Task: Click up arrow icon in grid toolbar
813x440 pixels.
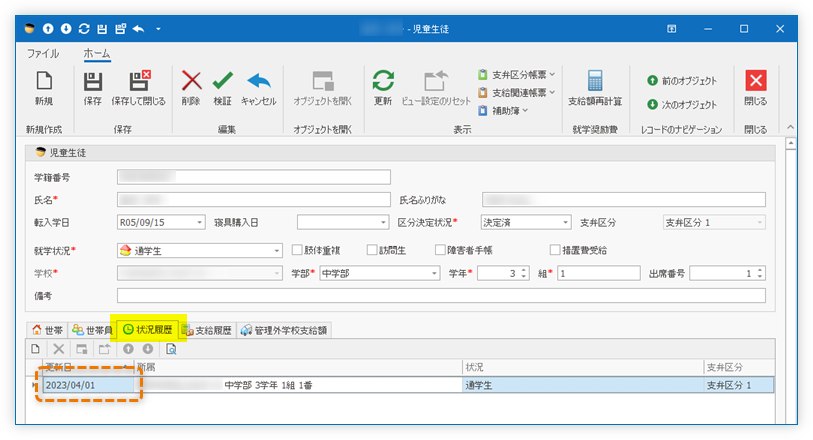Action: point(128,349)
